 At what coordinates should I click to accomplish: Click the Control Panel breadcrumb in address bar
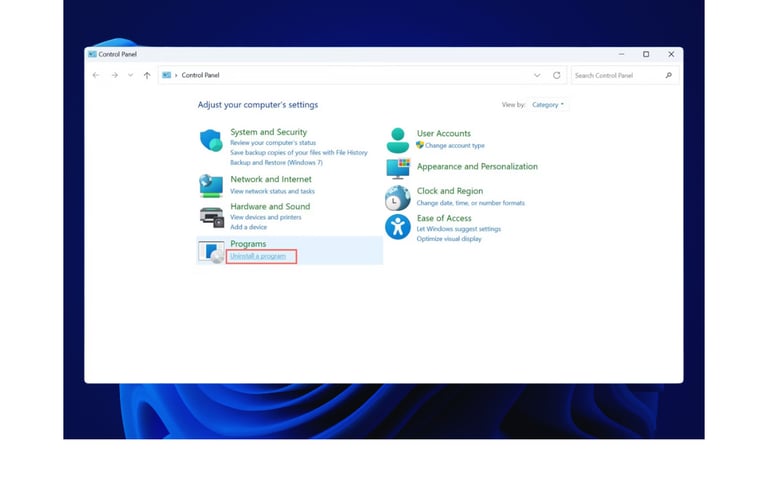(200, 75)
